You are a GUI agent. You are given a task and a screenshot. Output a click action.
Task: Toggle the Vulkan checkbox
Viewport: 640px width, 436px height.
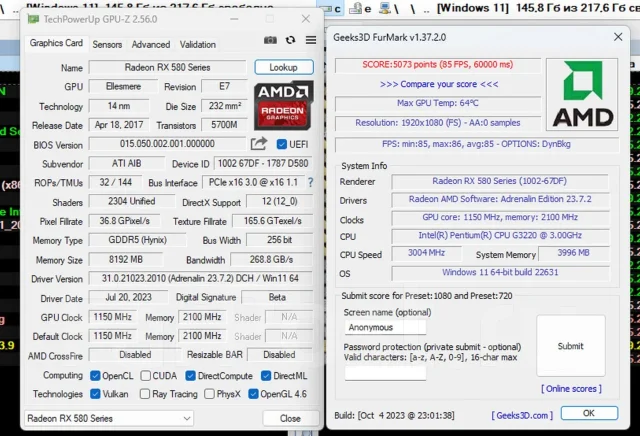[95, 394]
